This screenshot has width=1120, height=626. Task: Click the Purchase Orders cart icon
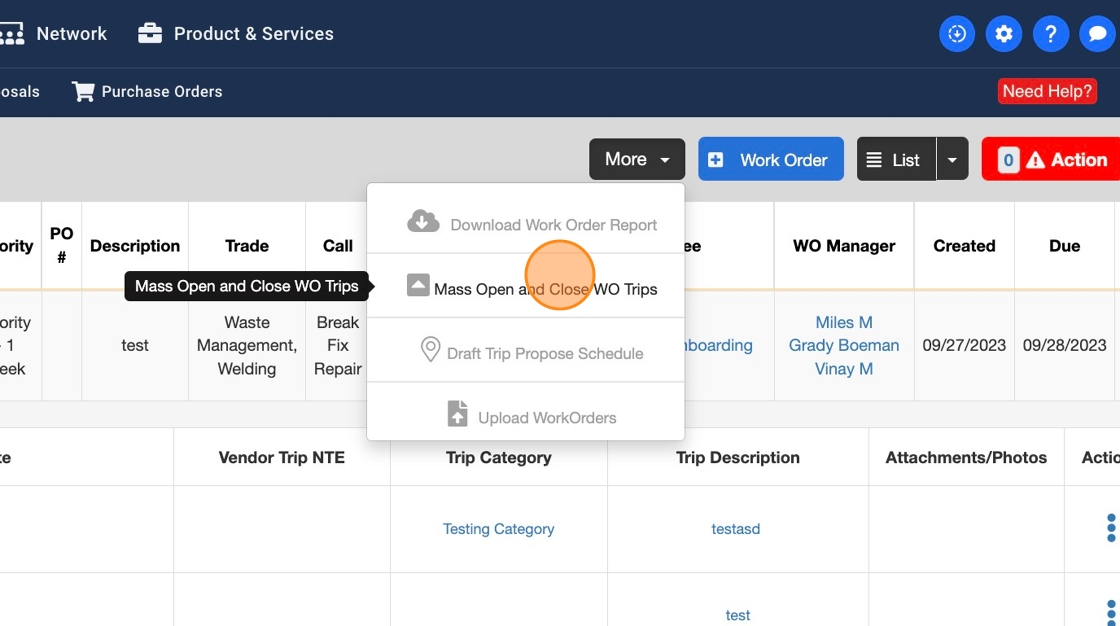coord(83,91)
